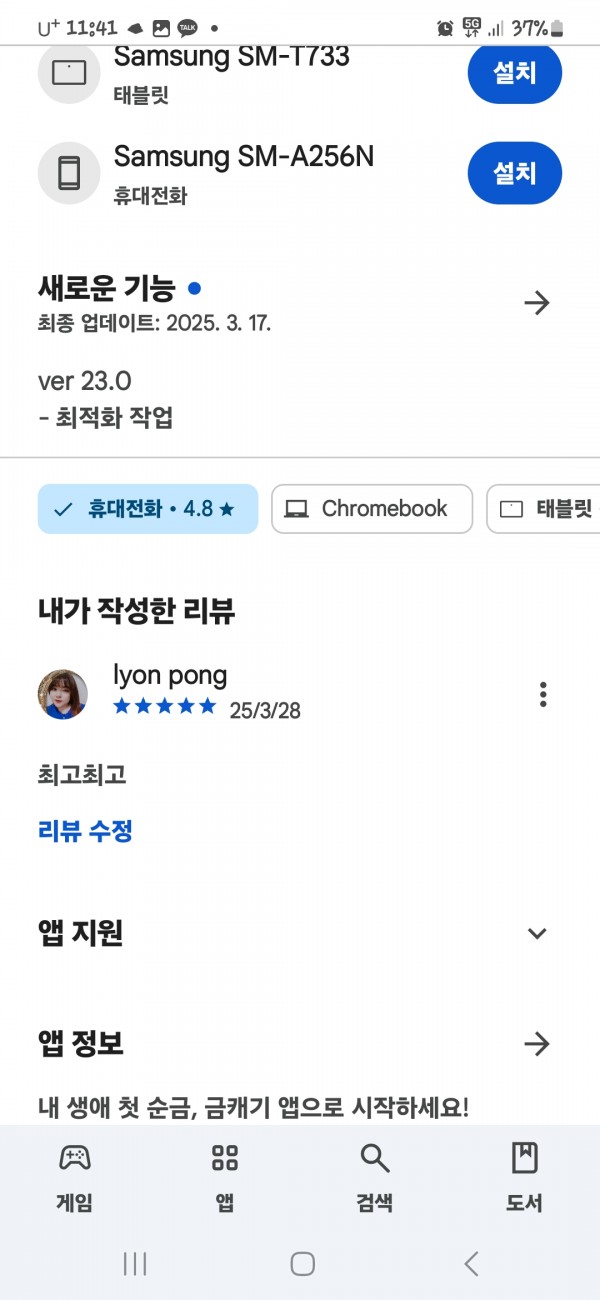Select the Chromebook filter chip
Screen dimensions: 600x1300
(372, 509)
